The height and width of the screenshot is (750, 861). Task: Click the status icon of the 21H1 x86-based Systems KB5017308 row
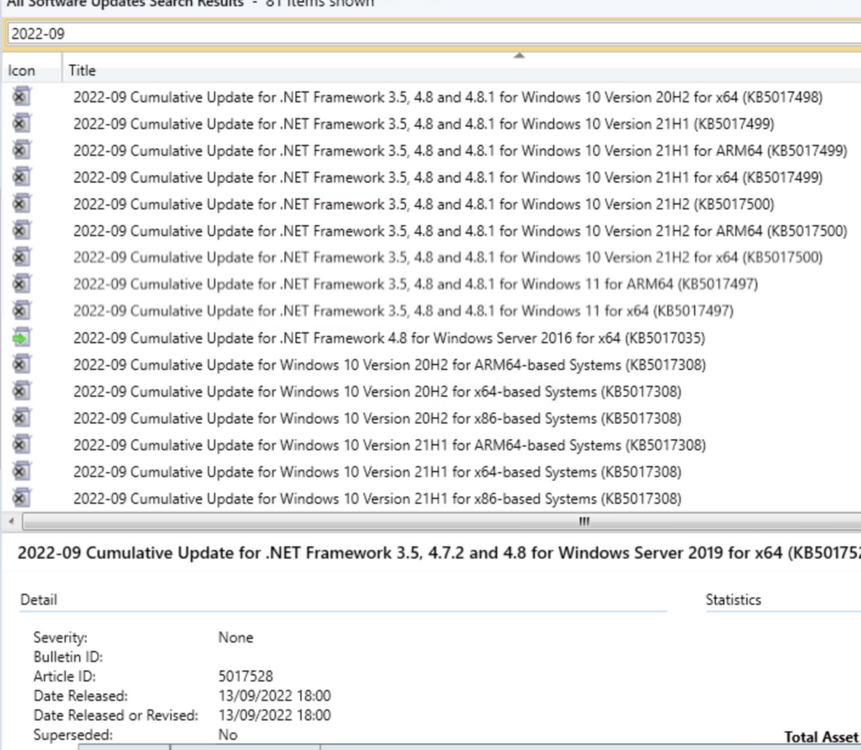(21, 499)
